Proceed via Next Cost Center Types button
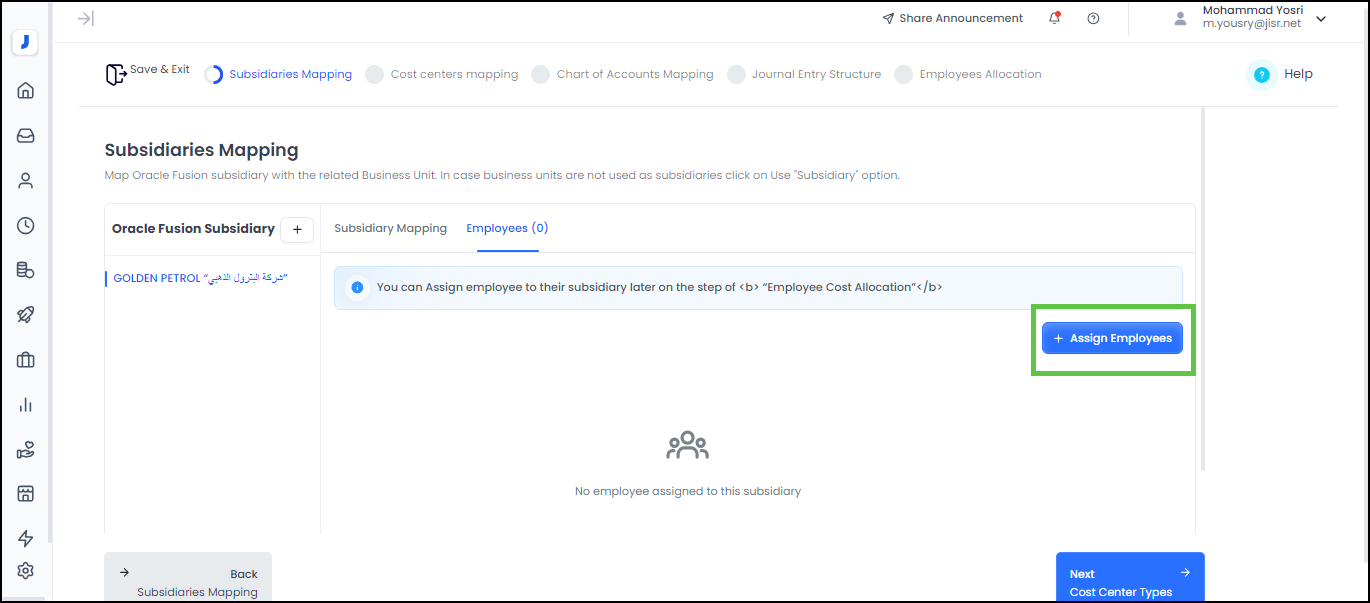Screen dimensions: 1370x603 (1130, 578)
